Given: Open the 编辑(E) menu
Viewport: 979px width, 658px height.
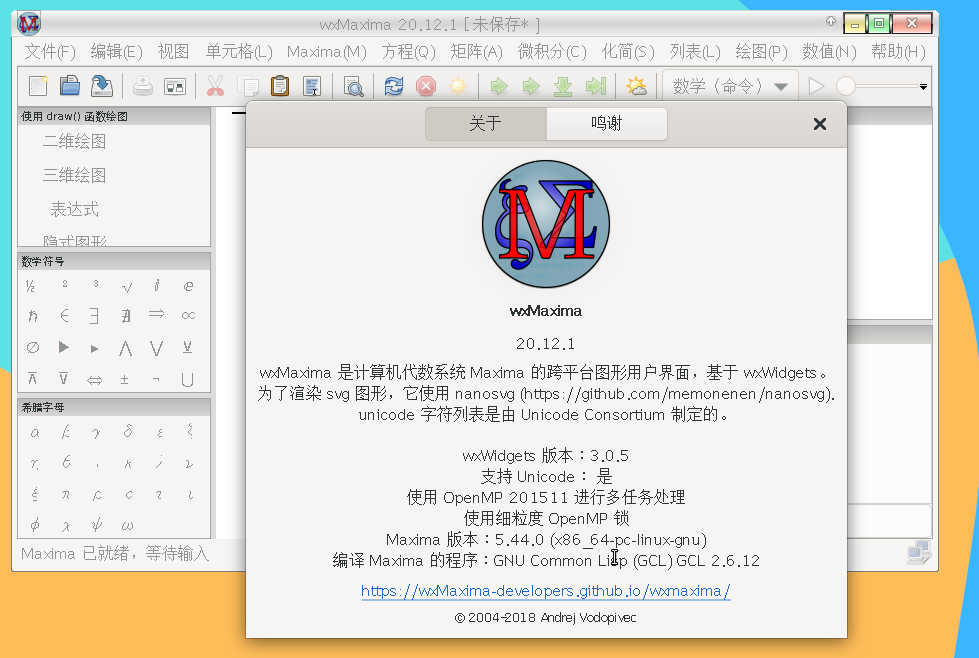Looking at the screenshot, I should coord(117,51).
